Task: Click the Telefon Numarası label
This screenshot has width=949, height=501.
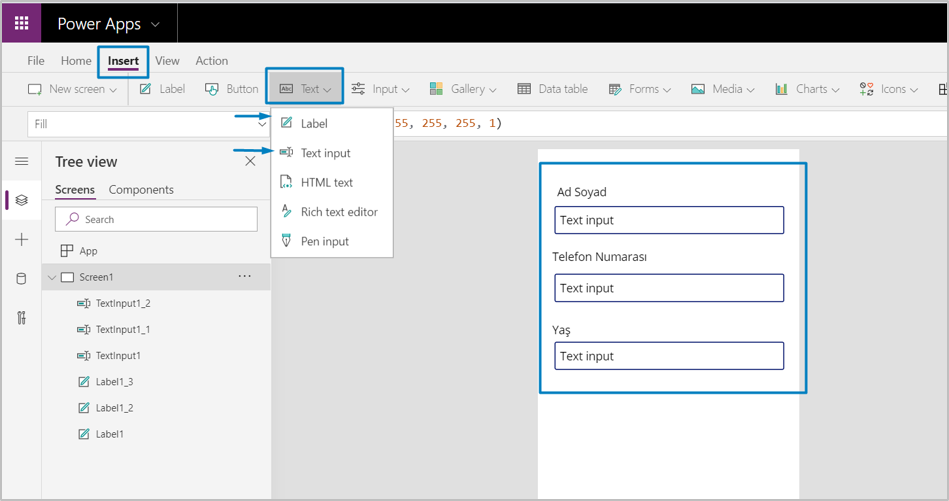Action: 599,257
